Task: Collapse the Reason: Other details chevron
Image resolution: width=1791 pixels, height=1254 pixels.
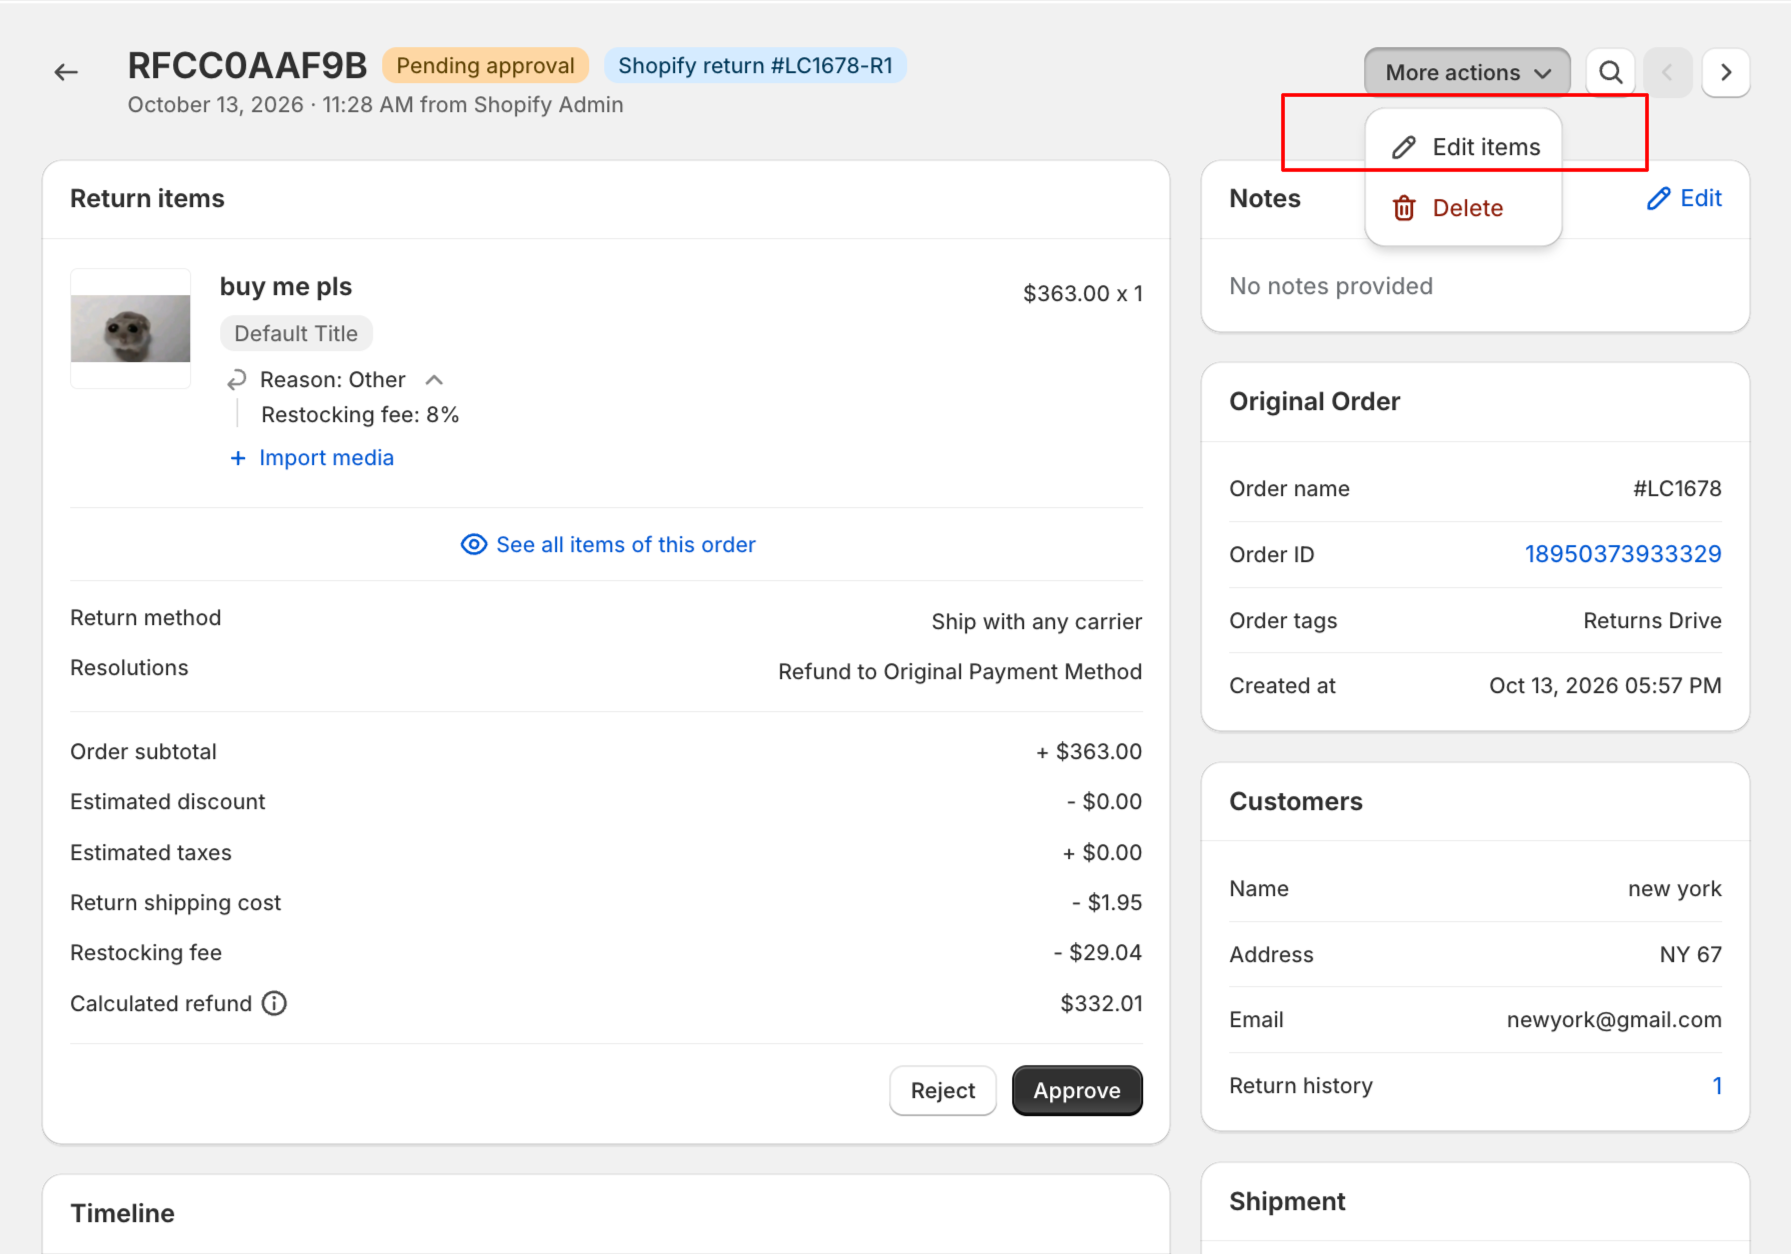Action: click(x=434, y=380)
